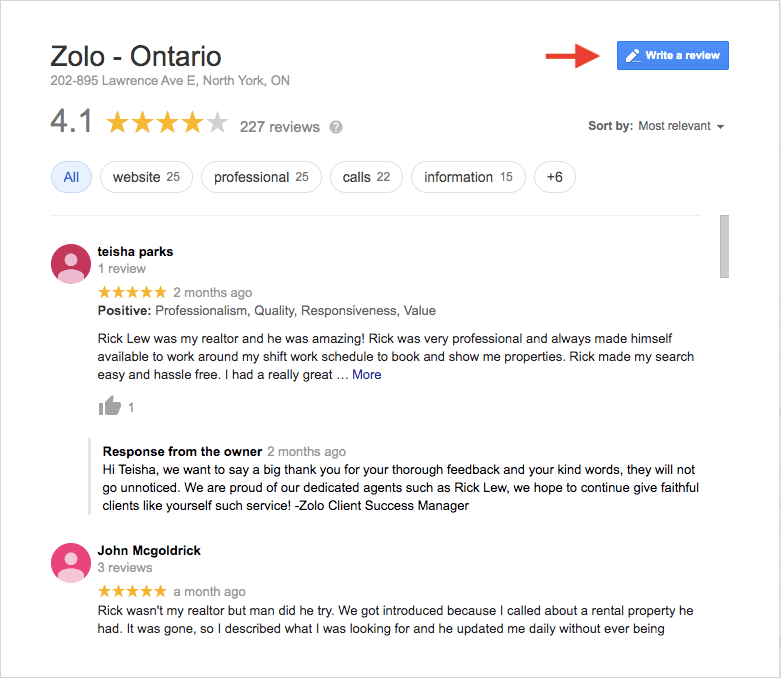Click the 227 reviews count text
The width and height of the screenshot is (781, 678).
click(280, 127)
